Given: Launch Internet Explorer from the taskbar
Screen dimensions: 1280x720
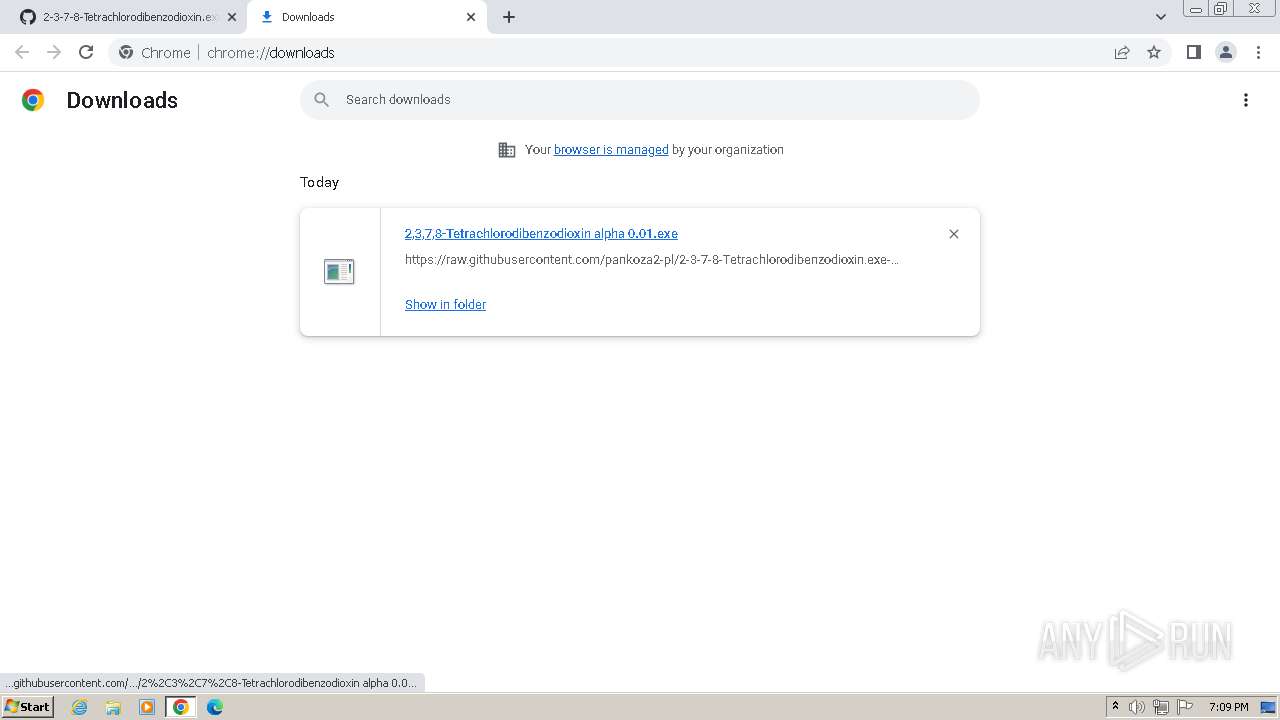Looking at the screenshot, I should coord(80,707).
